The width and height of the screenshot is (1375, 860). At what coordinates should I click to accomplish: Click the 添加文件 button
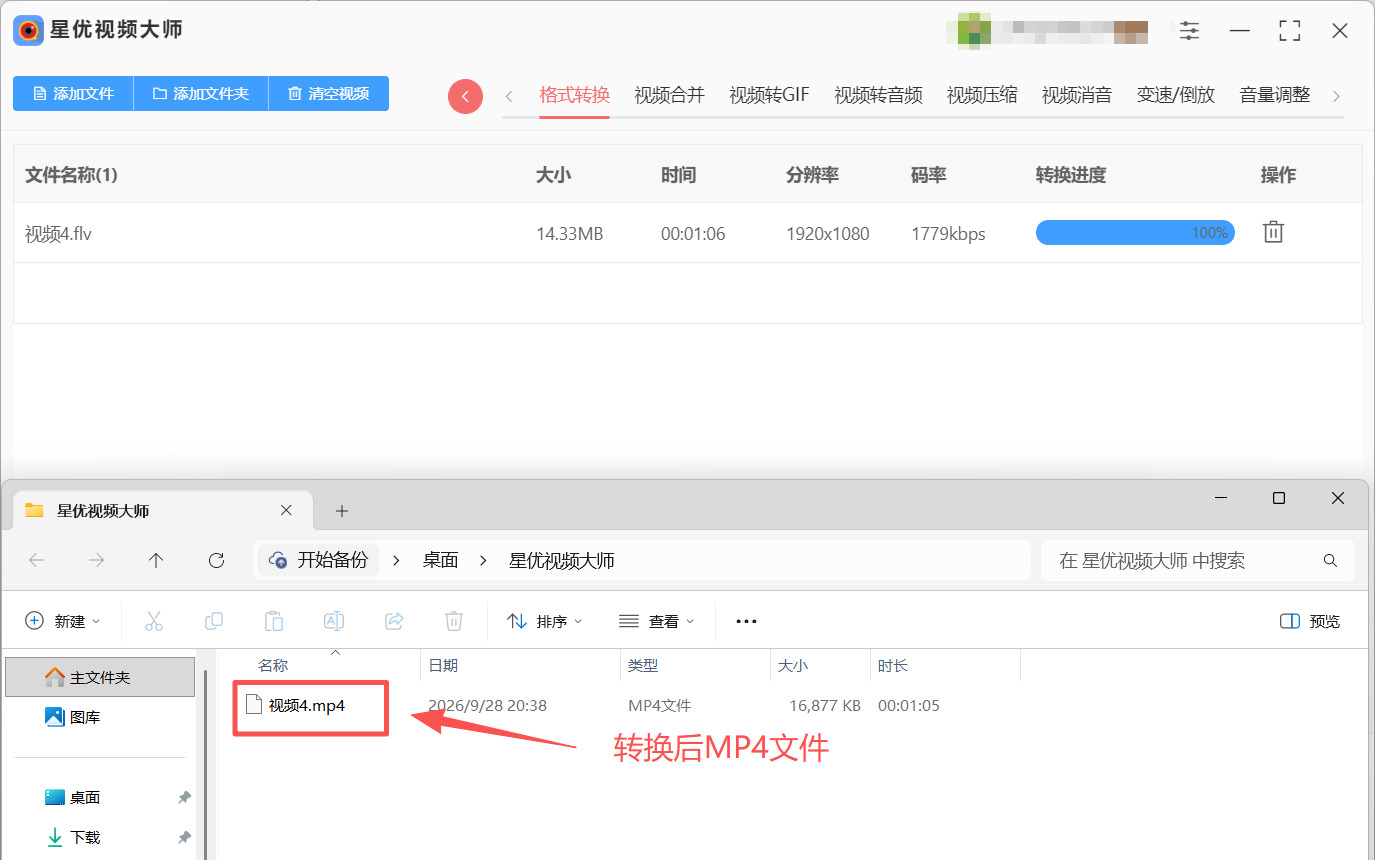coord(73,93)
